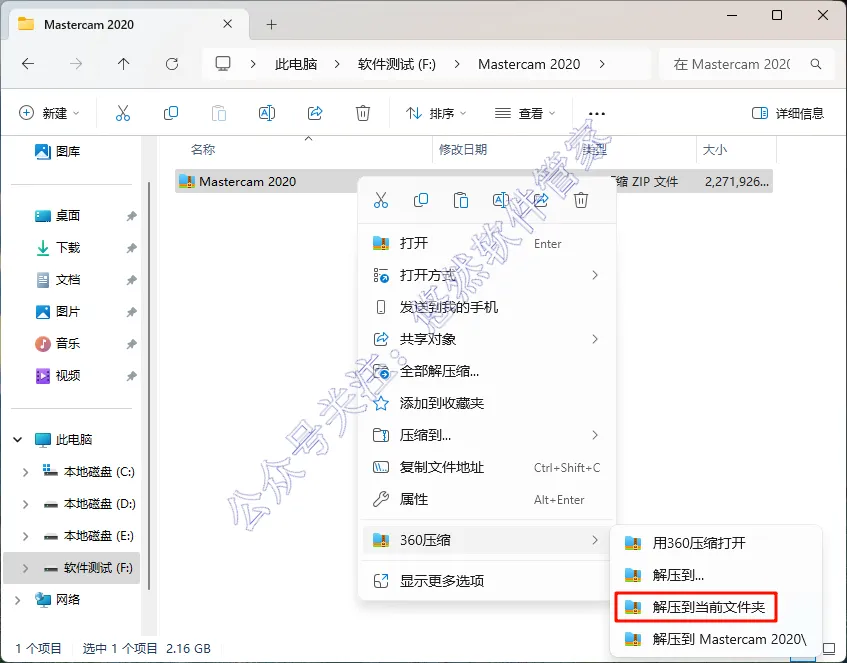The image size is (847, 663).
Task: Choose 发送到我的手机
Action: [487, 307]
